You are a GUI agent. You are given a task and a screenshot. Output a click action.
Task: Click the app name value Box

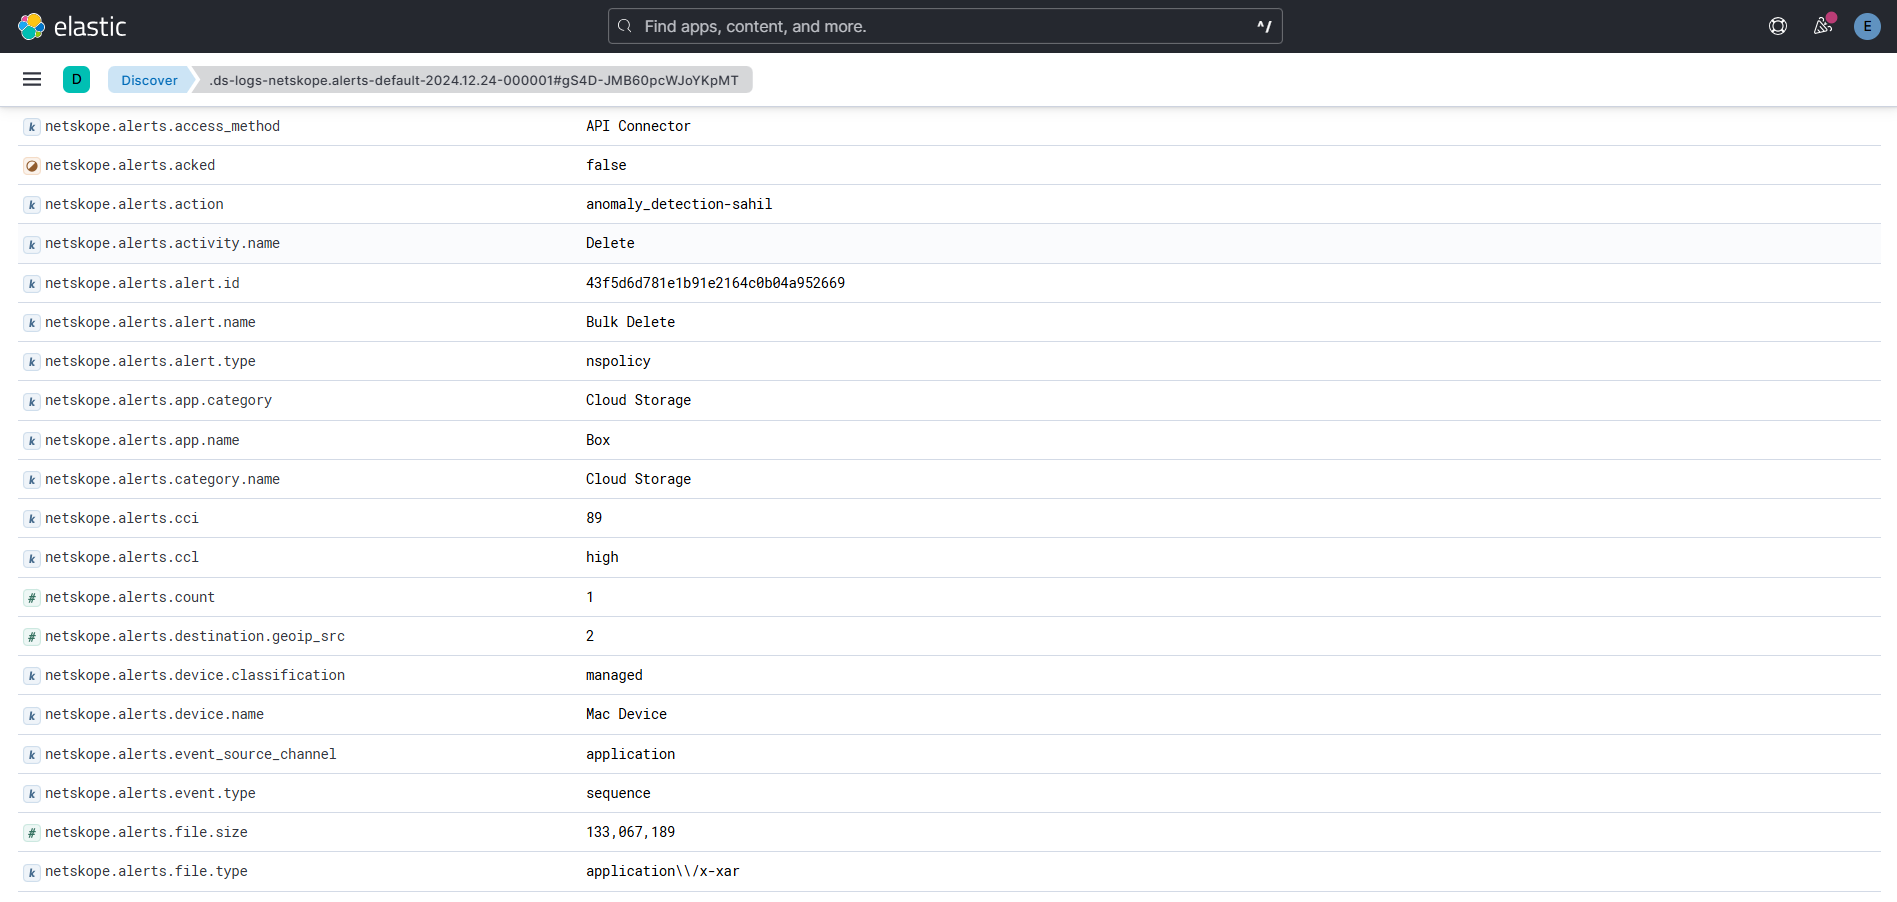pyautogui.click(x=598, y=440)
